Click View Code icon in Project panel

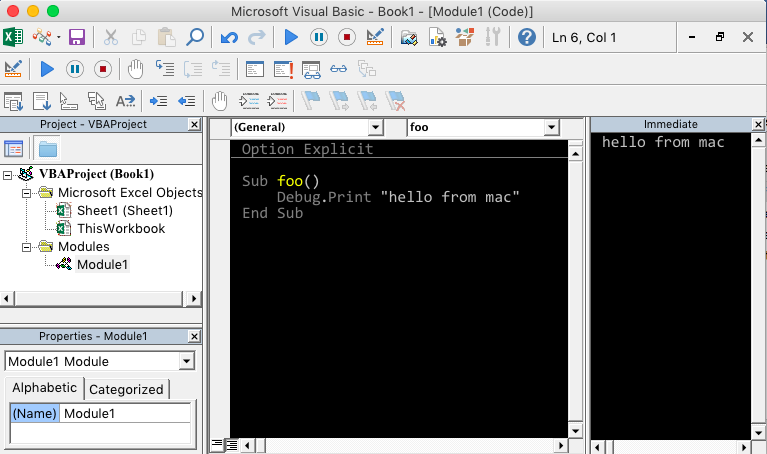click(x=13, y=148)
